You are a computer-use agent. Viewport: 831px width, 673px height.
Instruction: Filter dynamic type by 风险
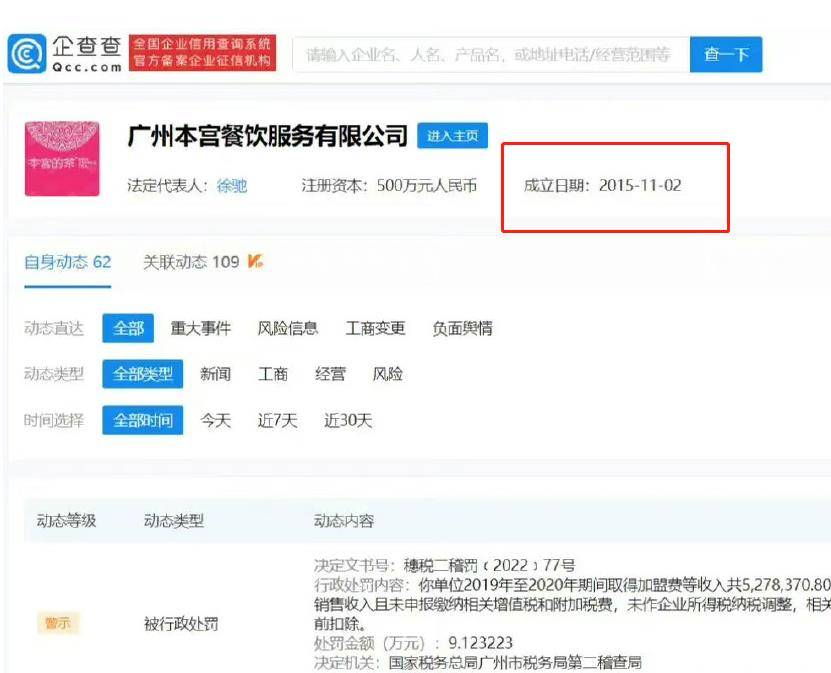387,374
